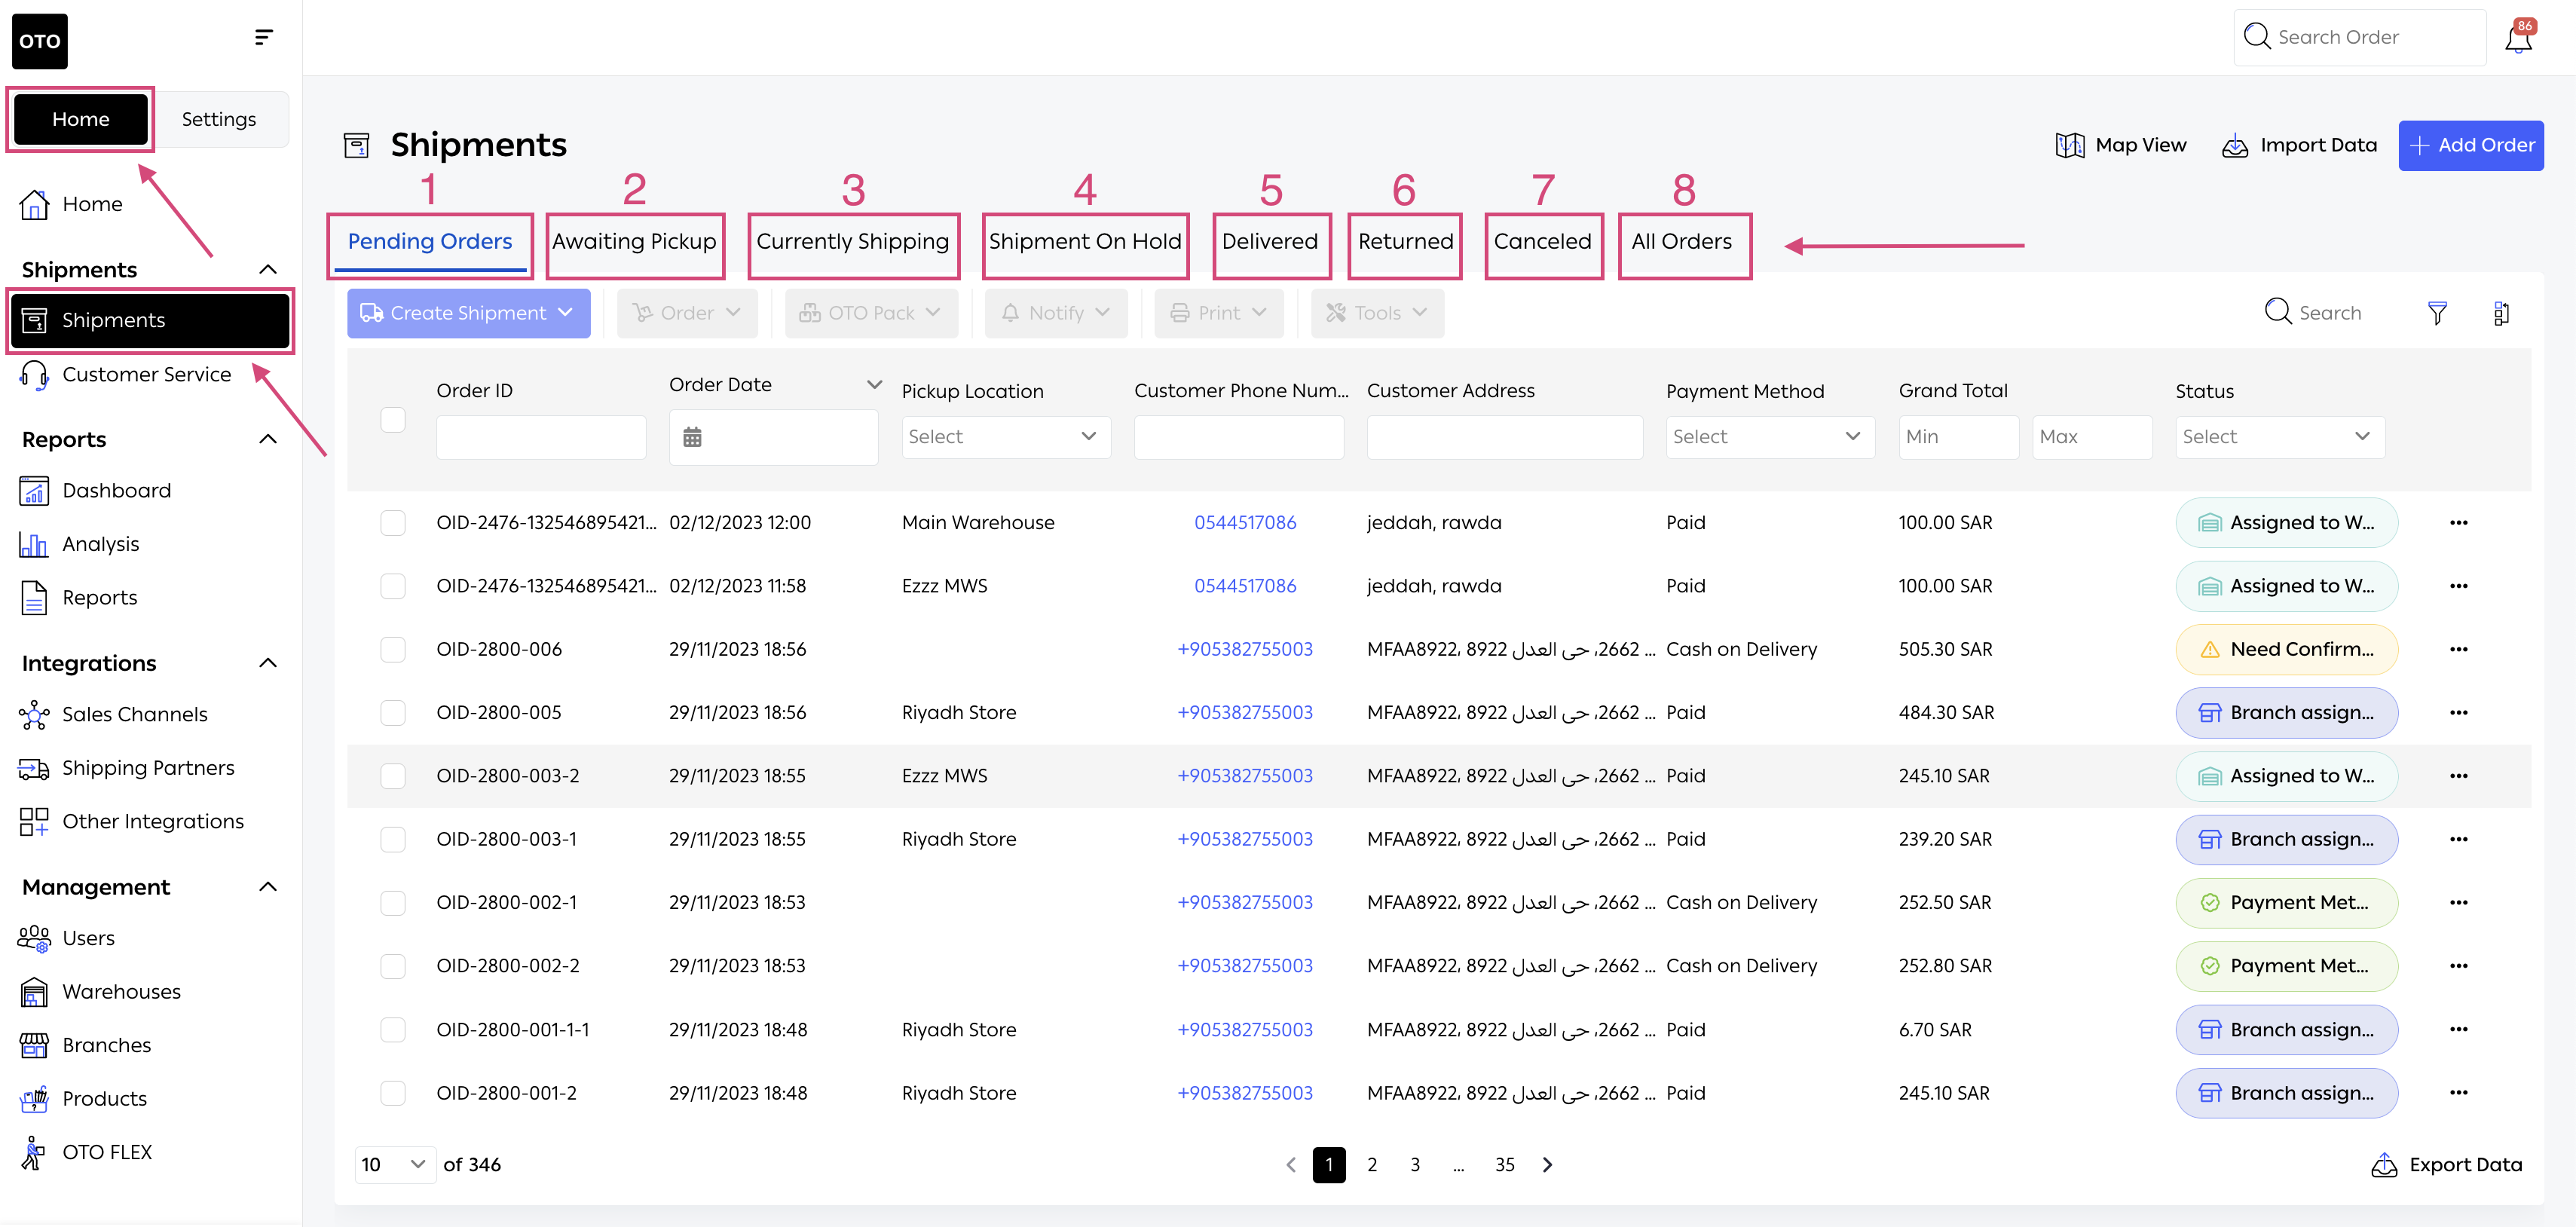Image resolution: width=2576 pixels, height=1227 pixels.
Task: Open three-dot menu for order OID-2800-006
Action: click(2458, 649)
